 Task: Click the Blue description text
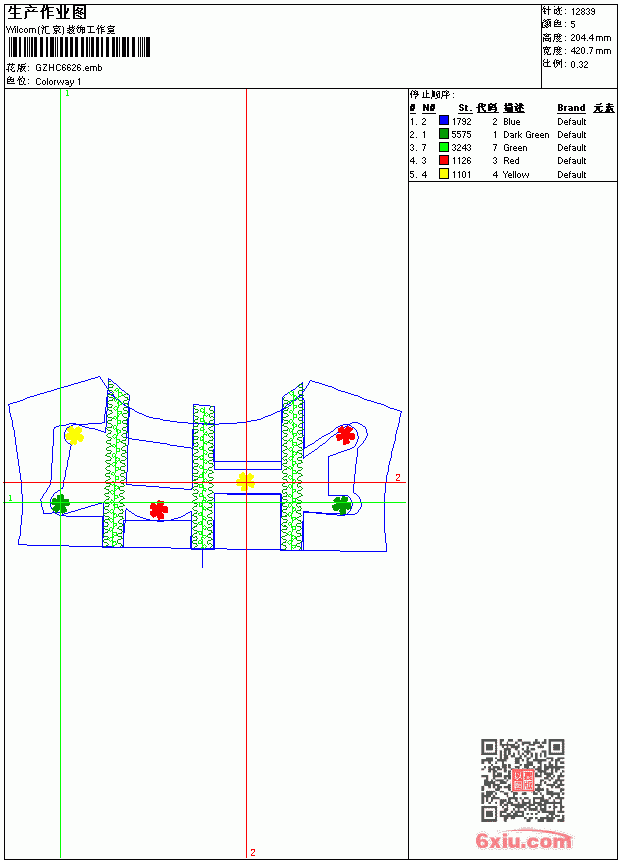pyautogui.click(x=512, y=121)
